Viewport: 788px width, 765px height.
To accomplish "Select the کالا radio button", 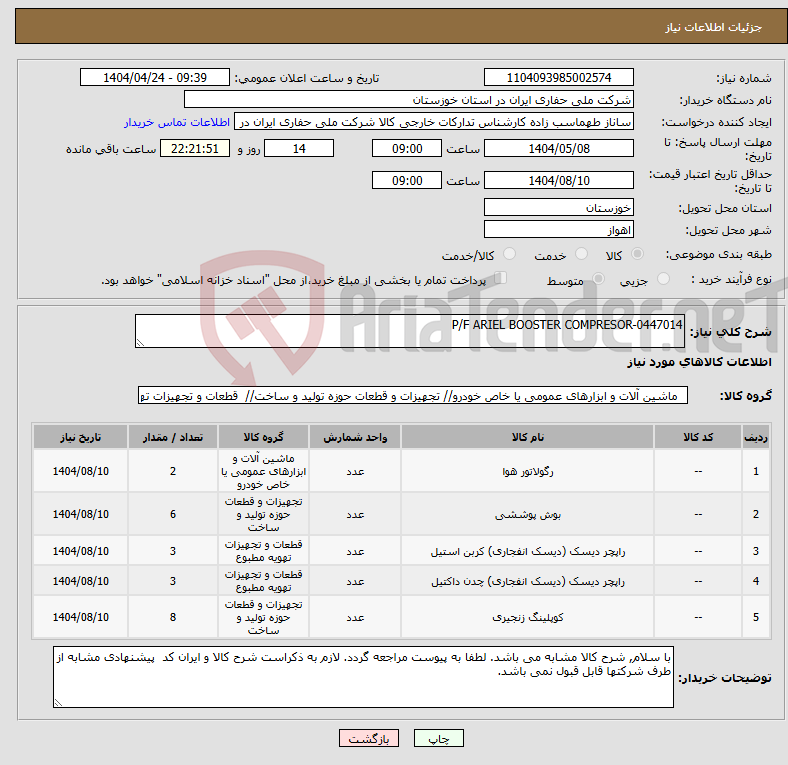I will click(637, 254).
